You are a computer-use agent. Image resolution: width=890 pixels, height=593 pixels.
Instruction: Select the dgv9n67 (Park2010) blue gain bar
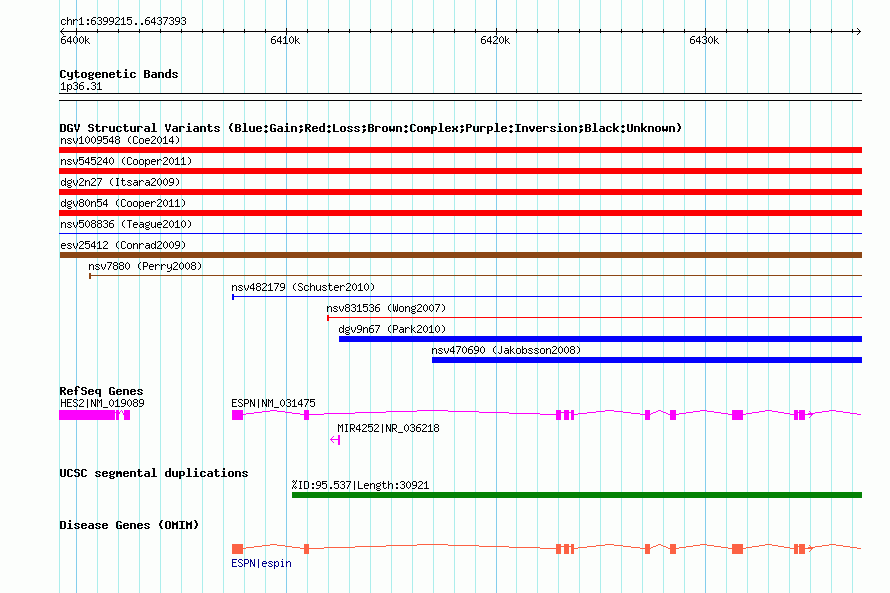pos(601,339)
